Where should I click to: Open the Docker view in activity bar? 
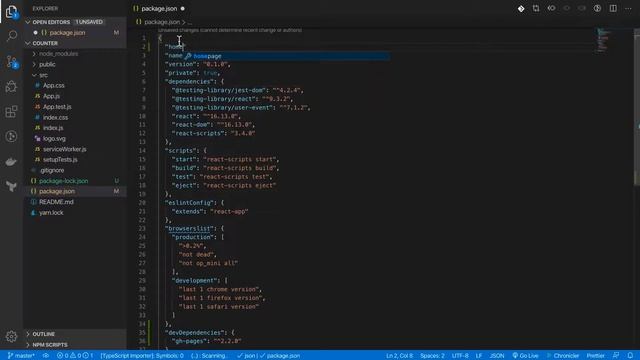[11, 162]
